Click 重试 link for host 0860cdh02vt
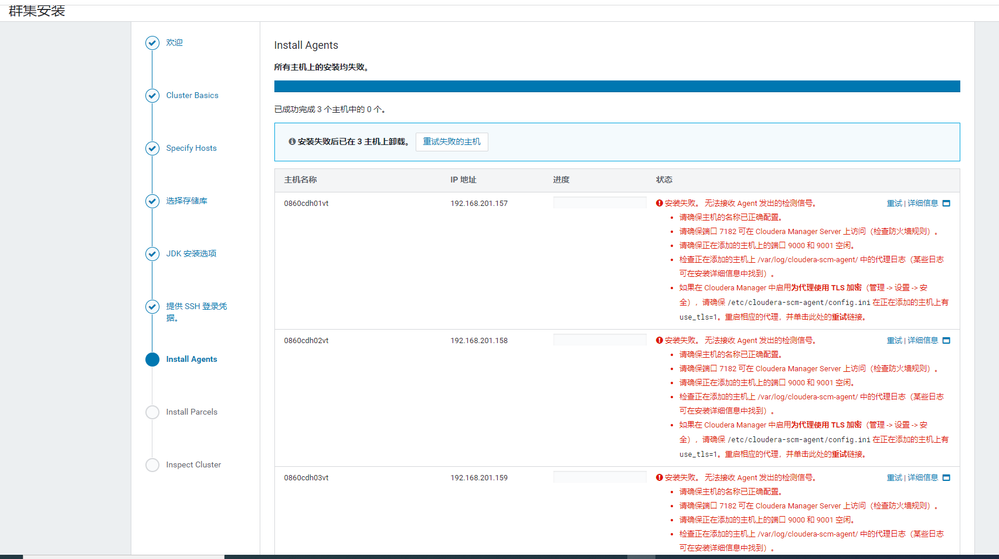 [894, 340]
